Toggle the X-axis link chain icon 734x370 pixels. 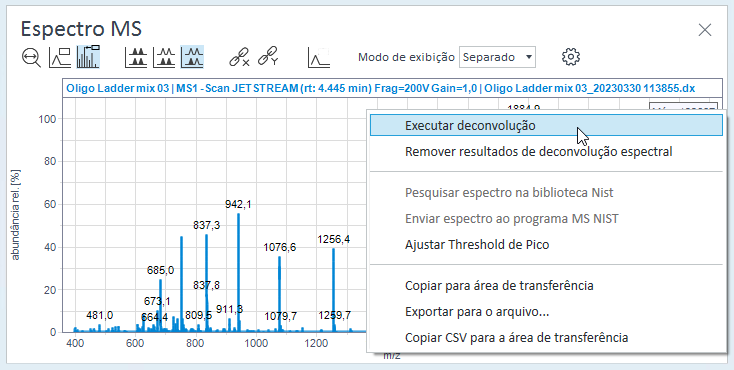click(239, 57)
